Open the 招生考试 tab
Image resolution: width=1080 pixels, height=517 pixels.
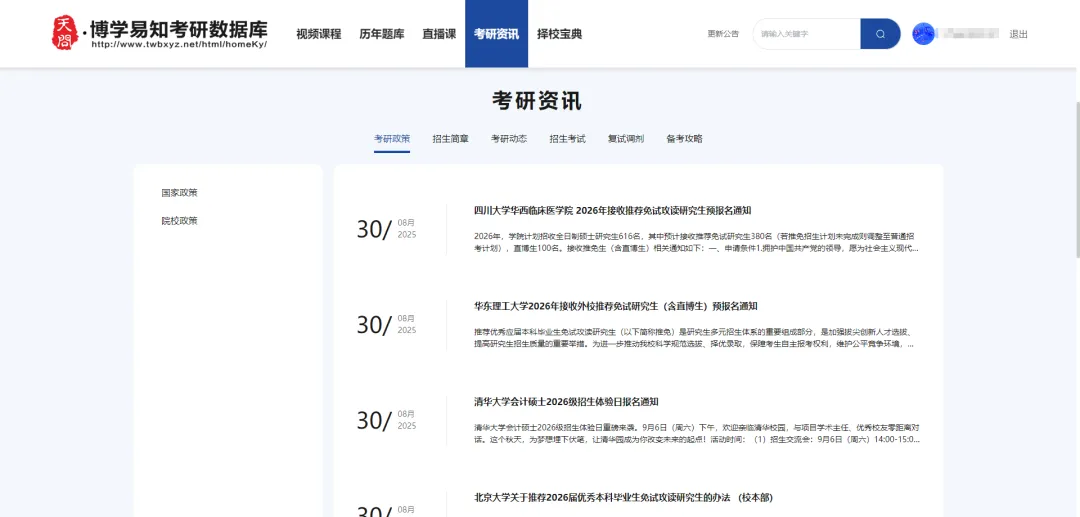567,139
